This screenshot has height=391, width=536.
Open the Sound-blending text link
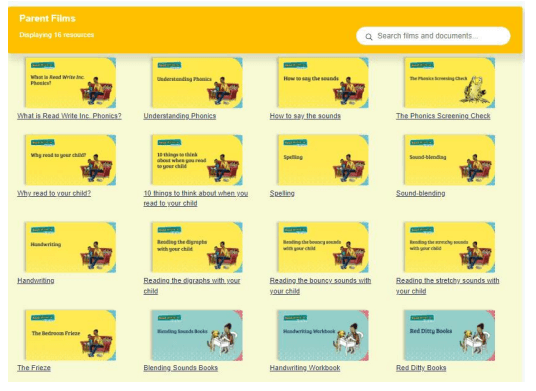click(420, 193)
